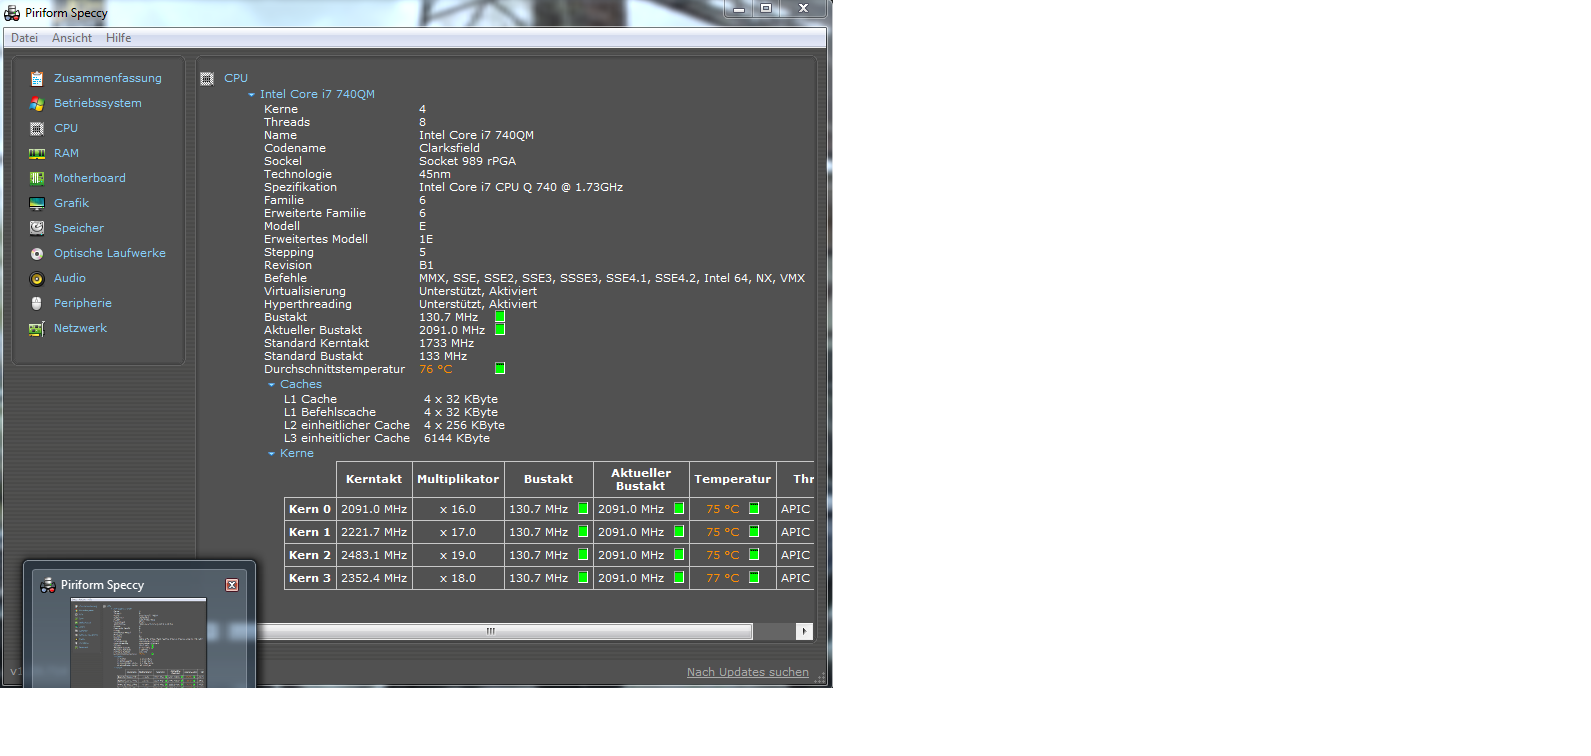Click the Kern 3 temperature green indicator
The height and width of the screenshot is (756, 1591).
(x=754, y=578)
